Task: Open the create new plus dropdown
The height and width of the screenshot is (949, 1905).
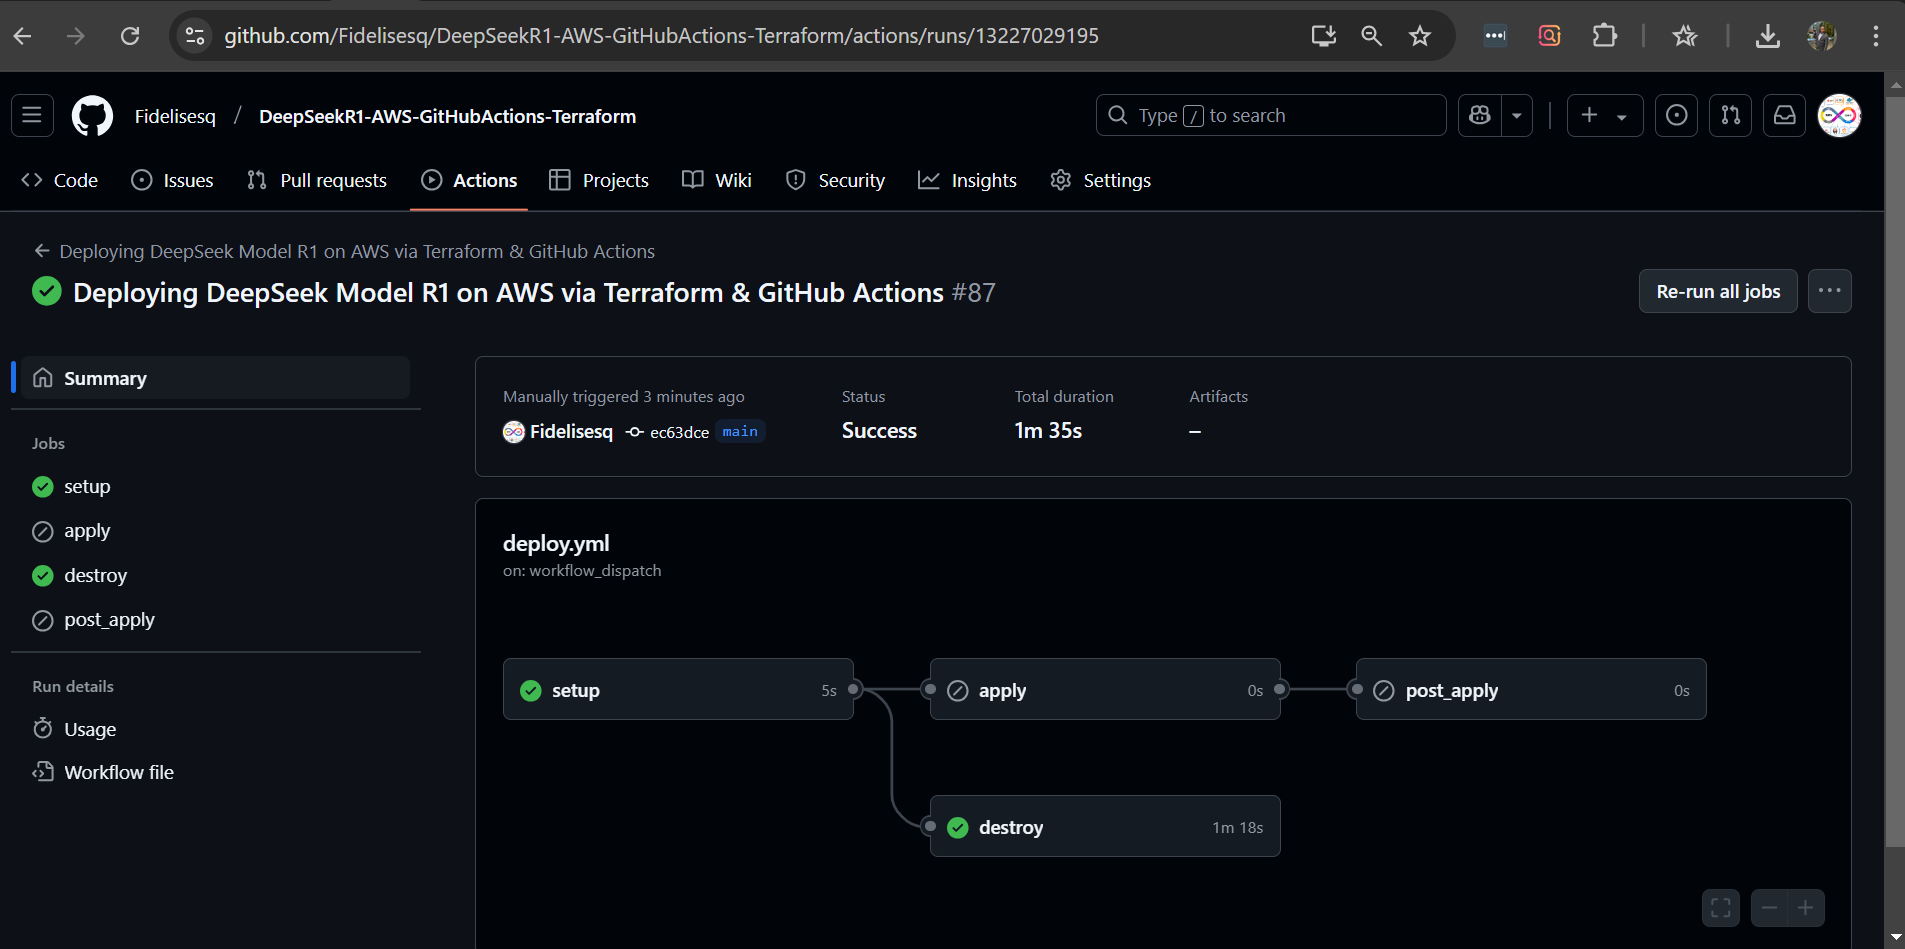Action: coord(1604,115)
